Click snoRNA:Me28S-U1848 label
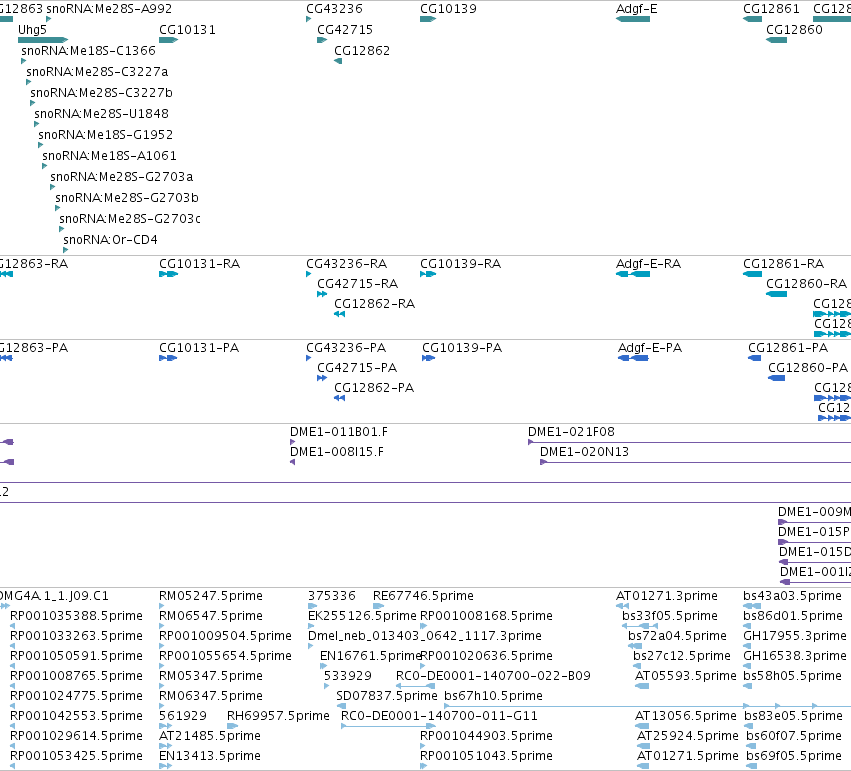This screenshot has height=771, width=851. point(101,114)
